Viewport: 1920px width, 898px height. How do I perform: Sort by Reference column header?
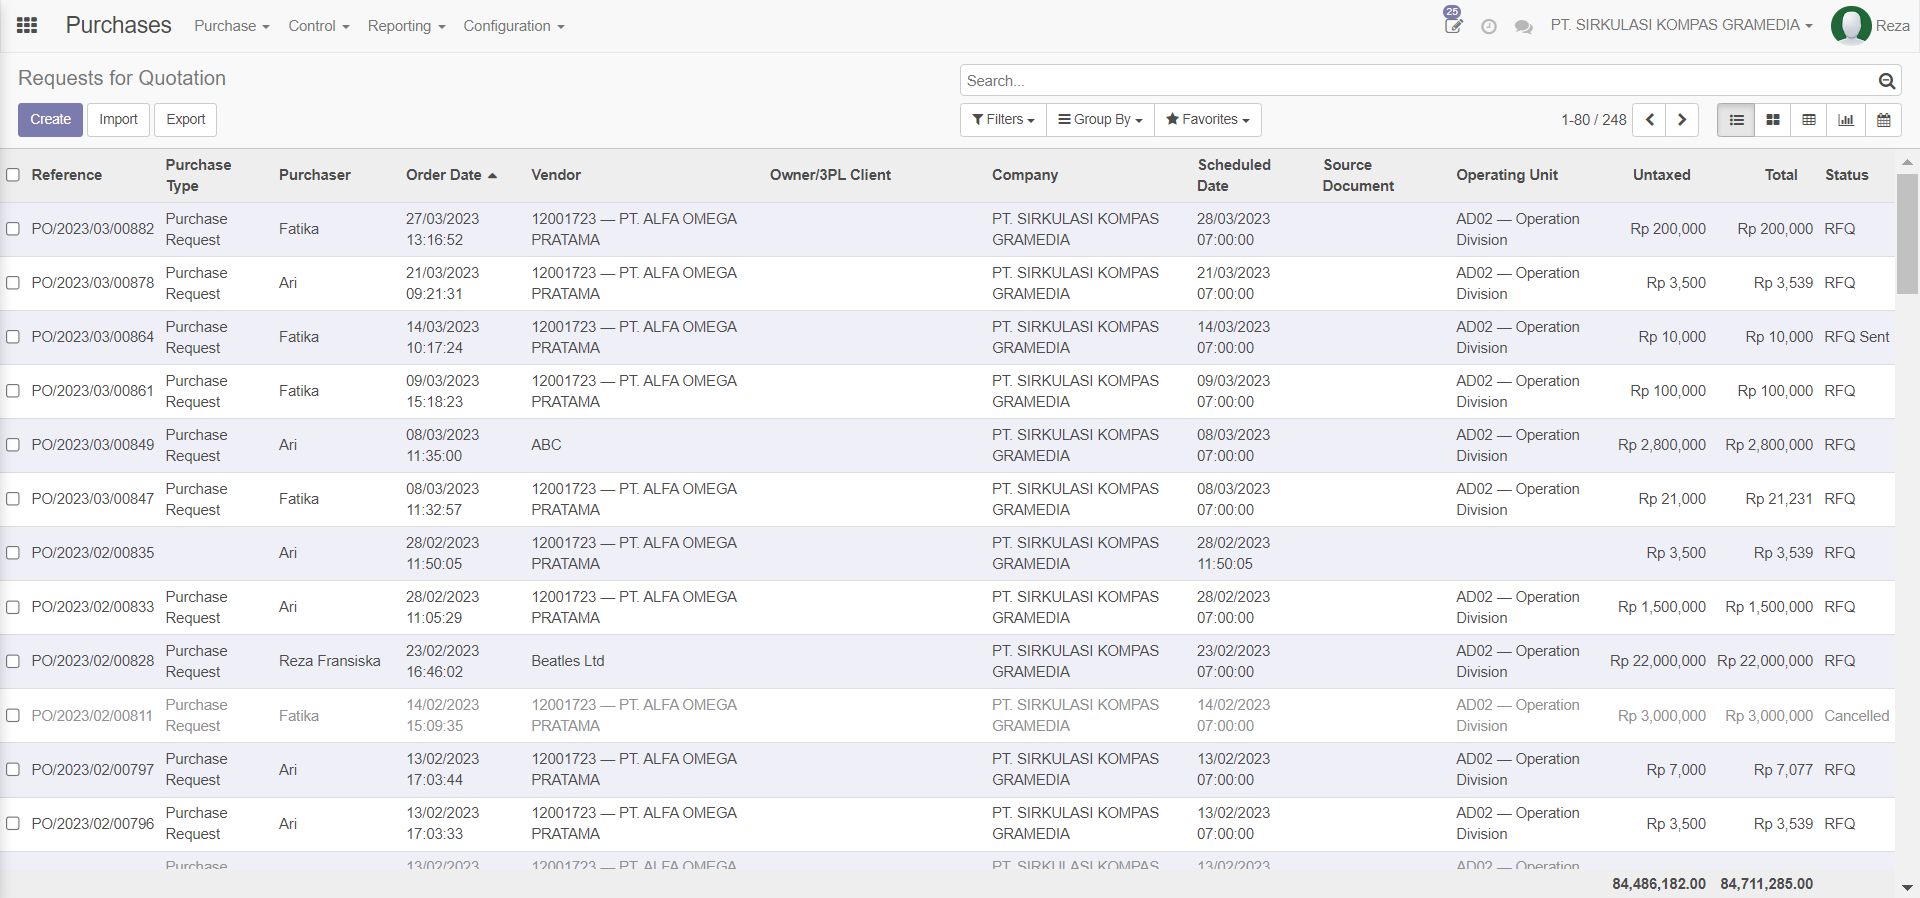pyautogui.click(x=66, y=175)
